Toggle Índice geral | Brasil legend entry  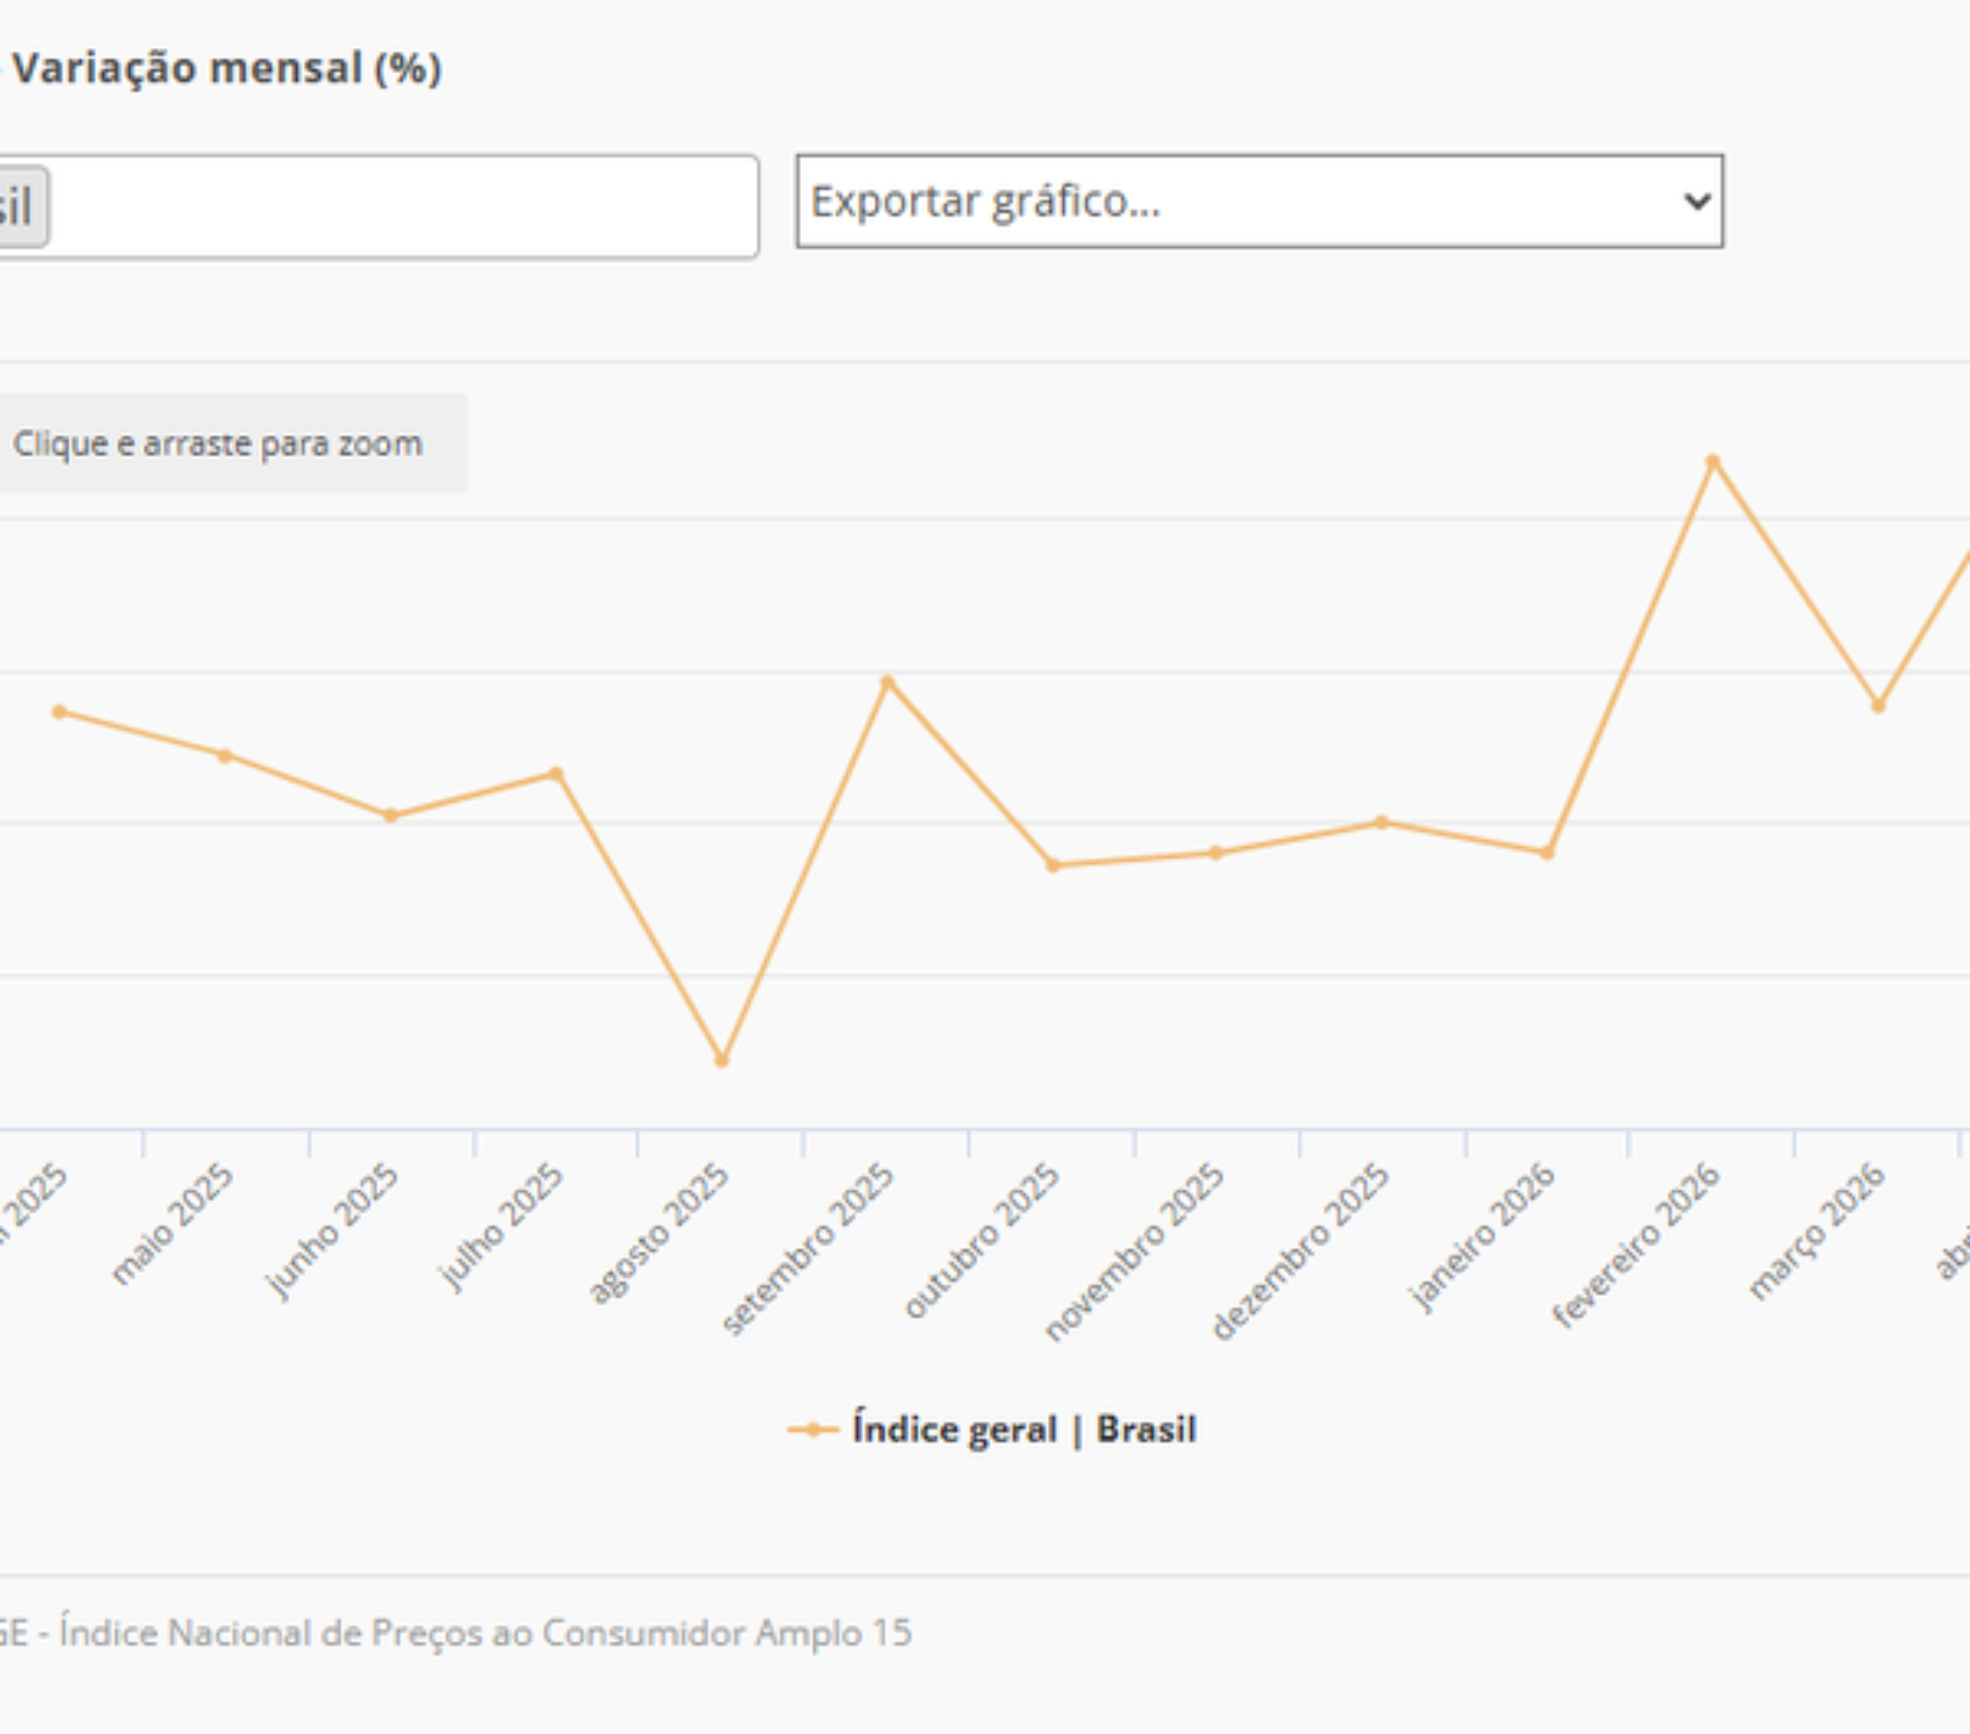pyautogui.click(x=992, y=1429)
